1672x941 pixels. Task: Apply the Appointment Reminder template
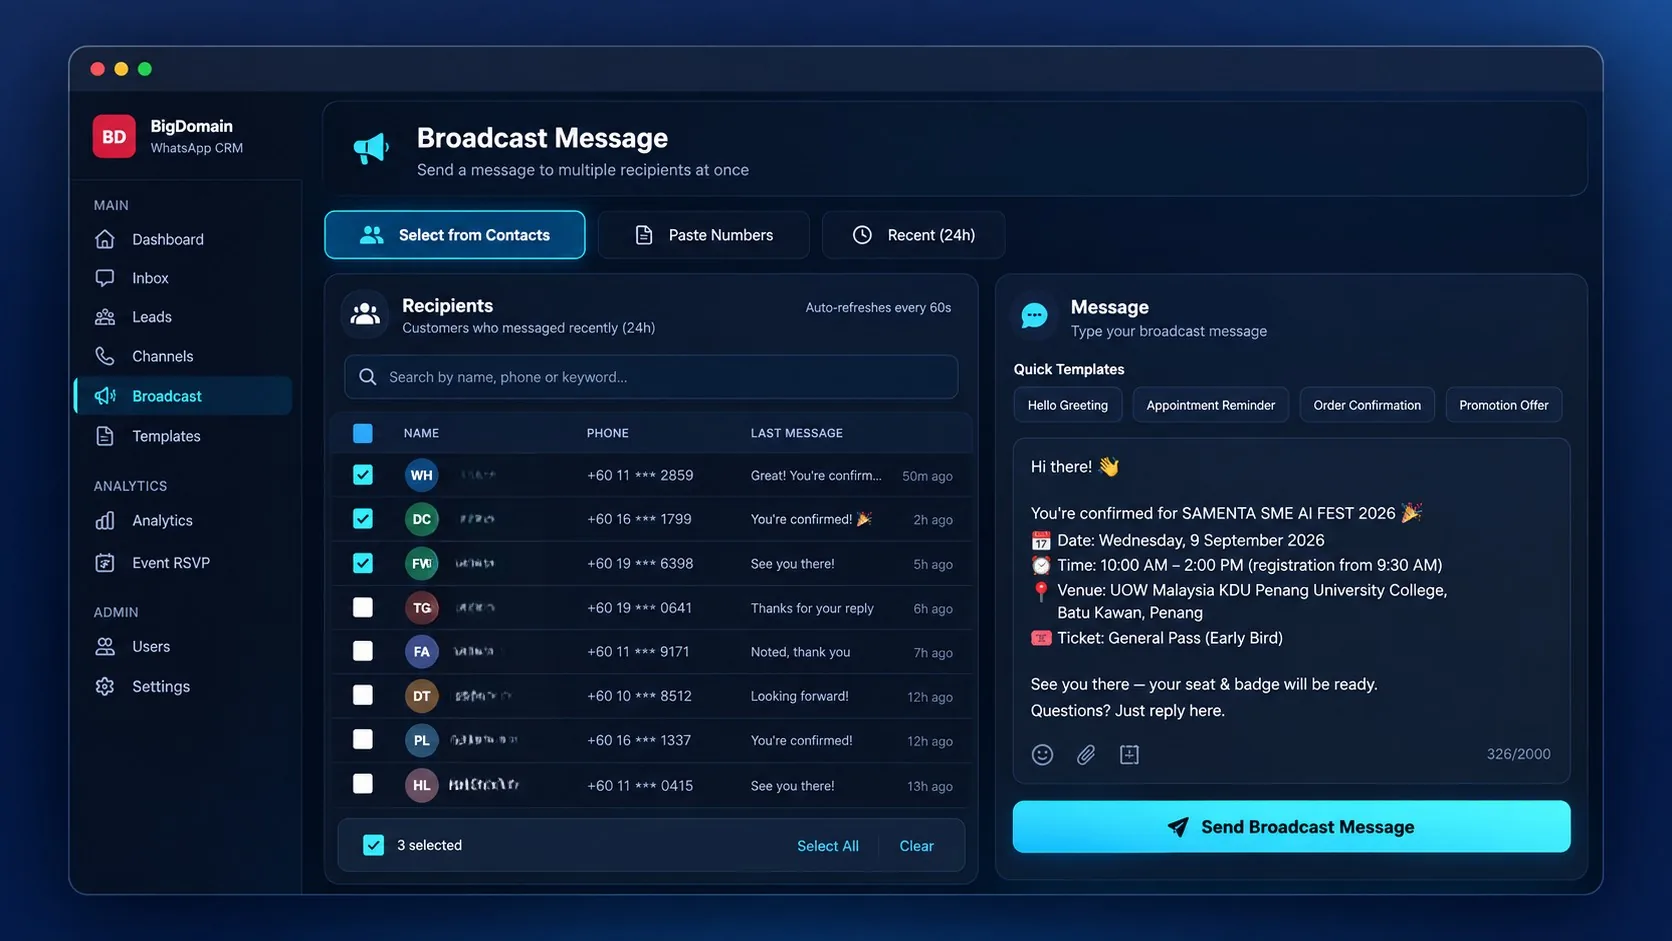pos(1211,405)
